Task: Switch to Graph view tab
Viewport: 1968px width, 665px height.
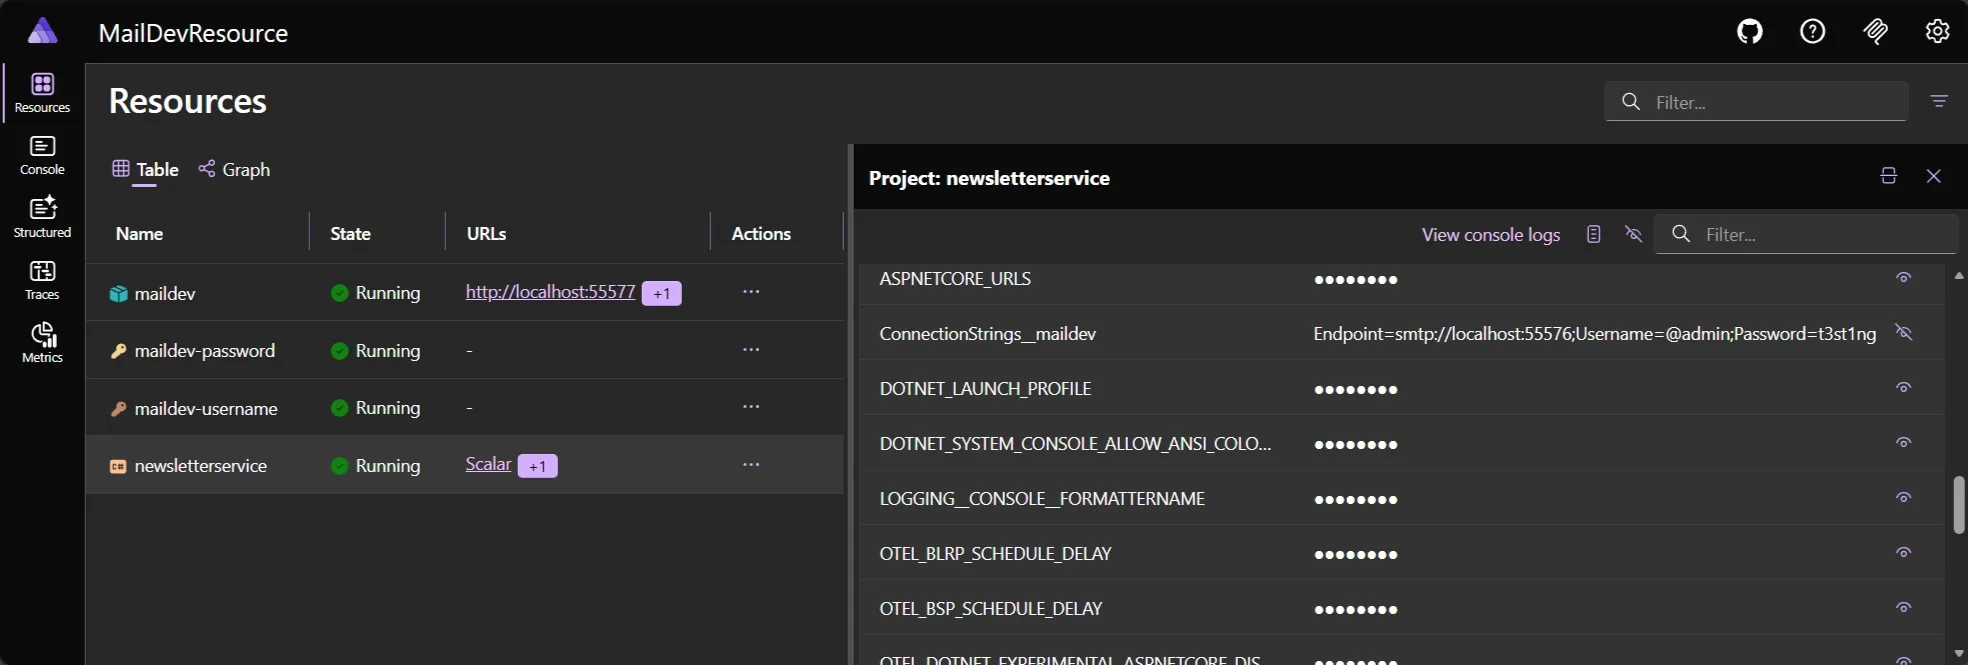Action: [234, 169]
